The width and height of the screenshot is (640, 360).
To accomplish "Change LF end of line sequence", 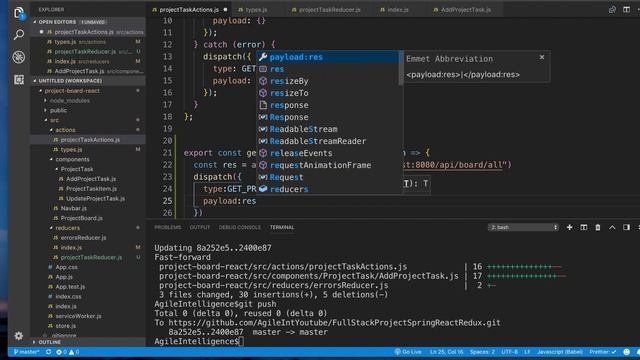I will tap(527, 352).
